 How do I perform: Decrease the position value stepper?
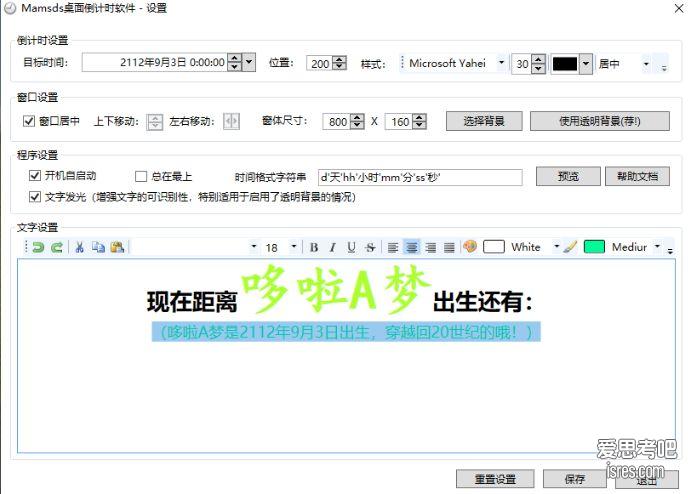pyautogui.click(x=339, y=67)
